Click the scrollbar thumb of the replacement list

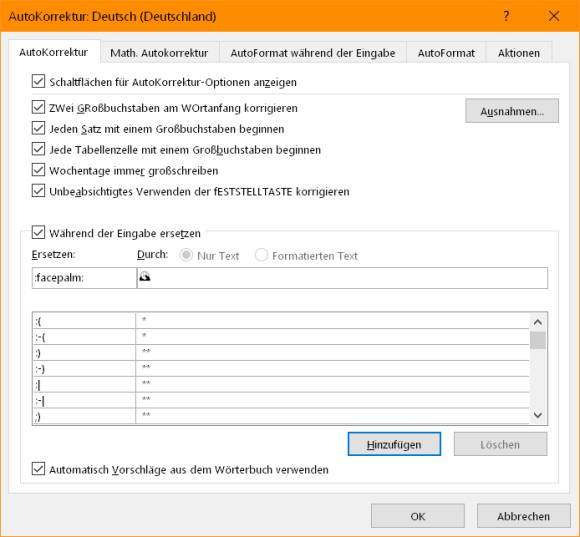click(538, 341)
